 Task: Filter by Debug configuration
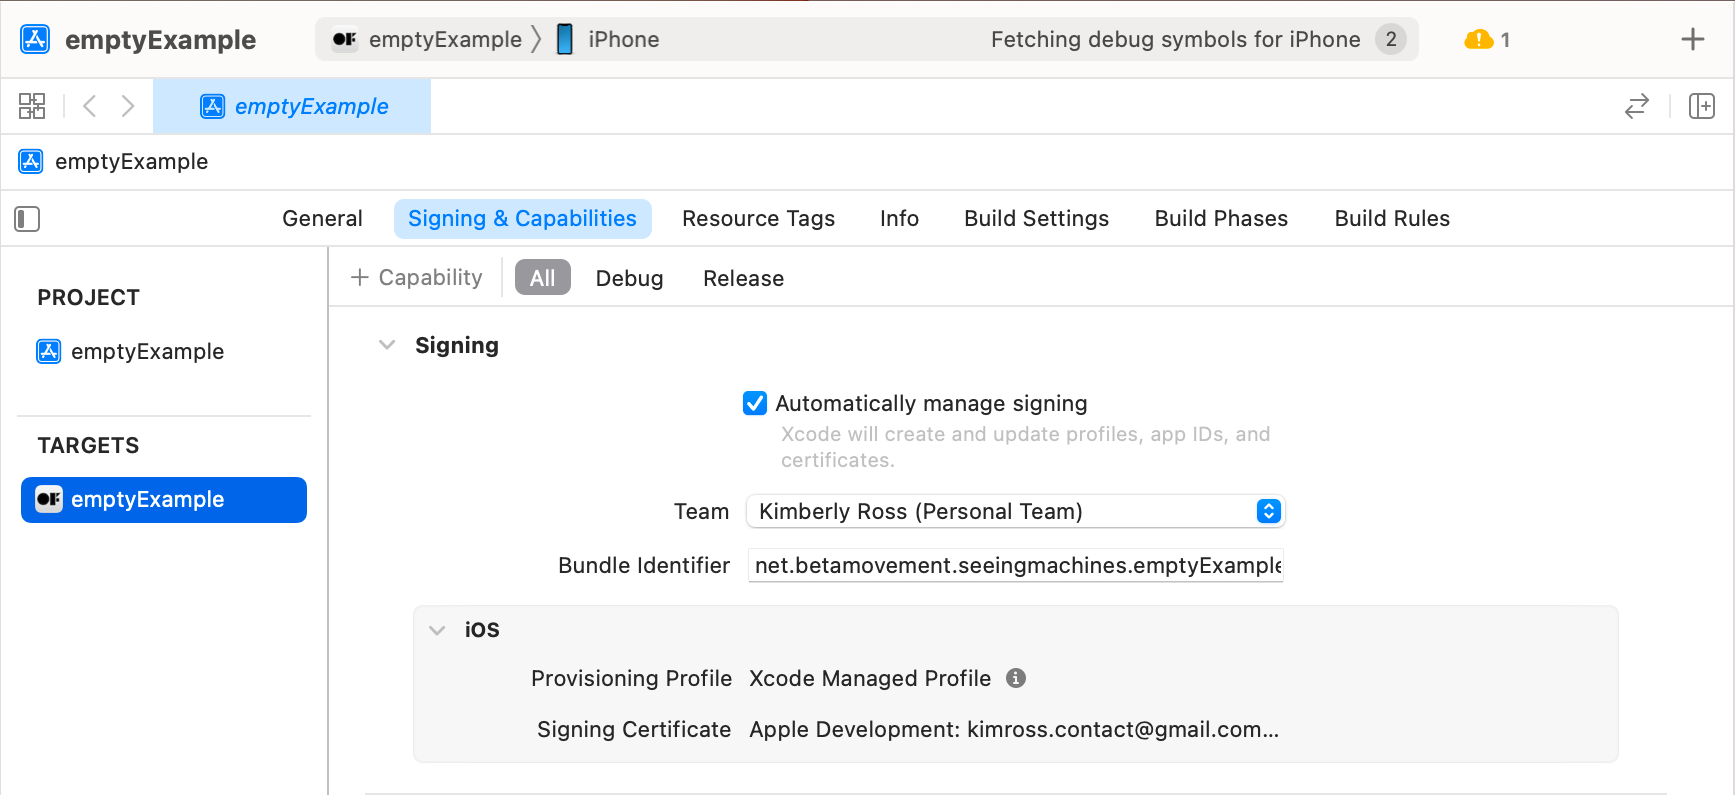click(x=629, y=278)
